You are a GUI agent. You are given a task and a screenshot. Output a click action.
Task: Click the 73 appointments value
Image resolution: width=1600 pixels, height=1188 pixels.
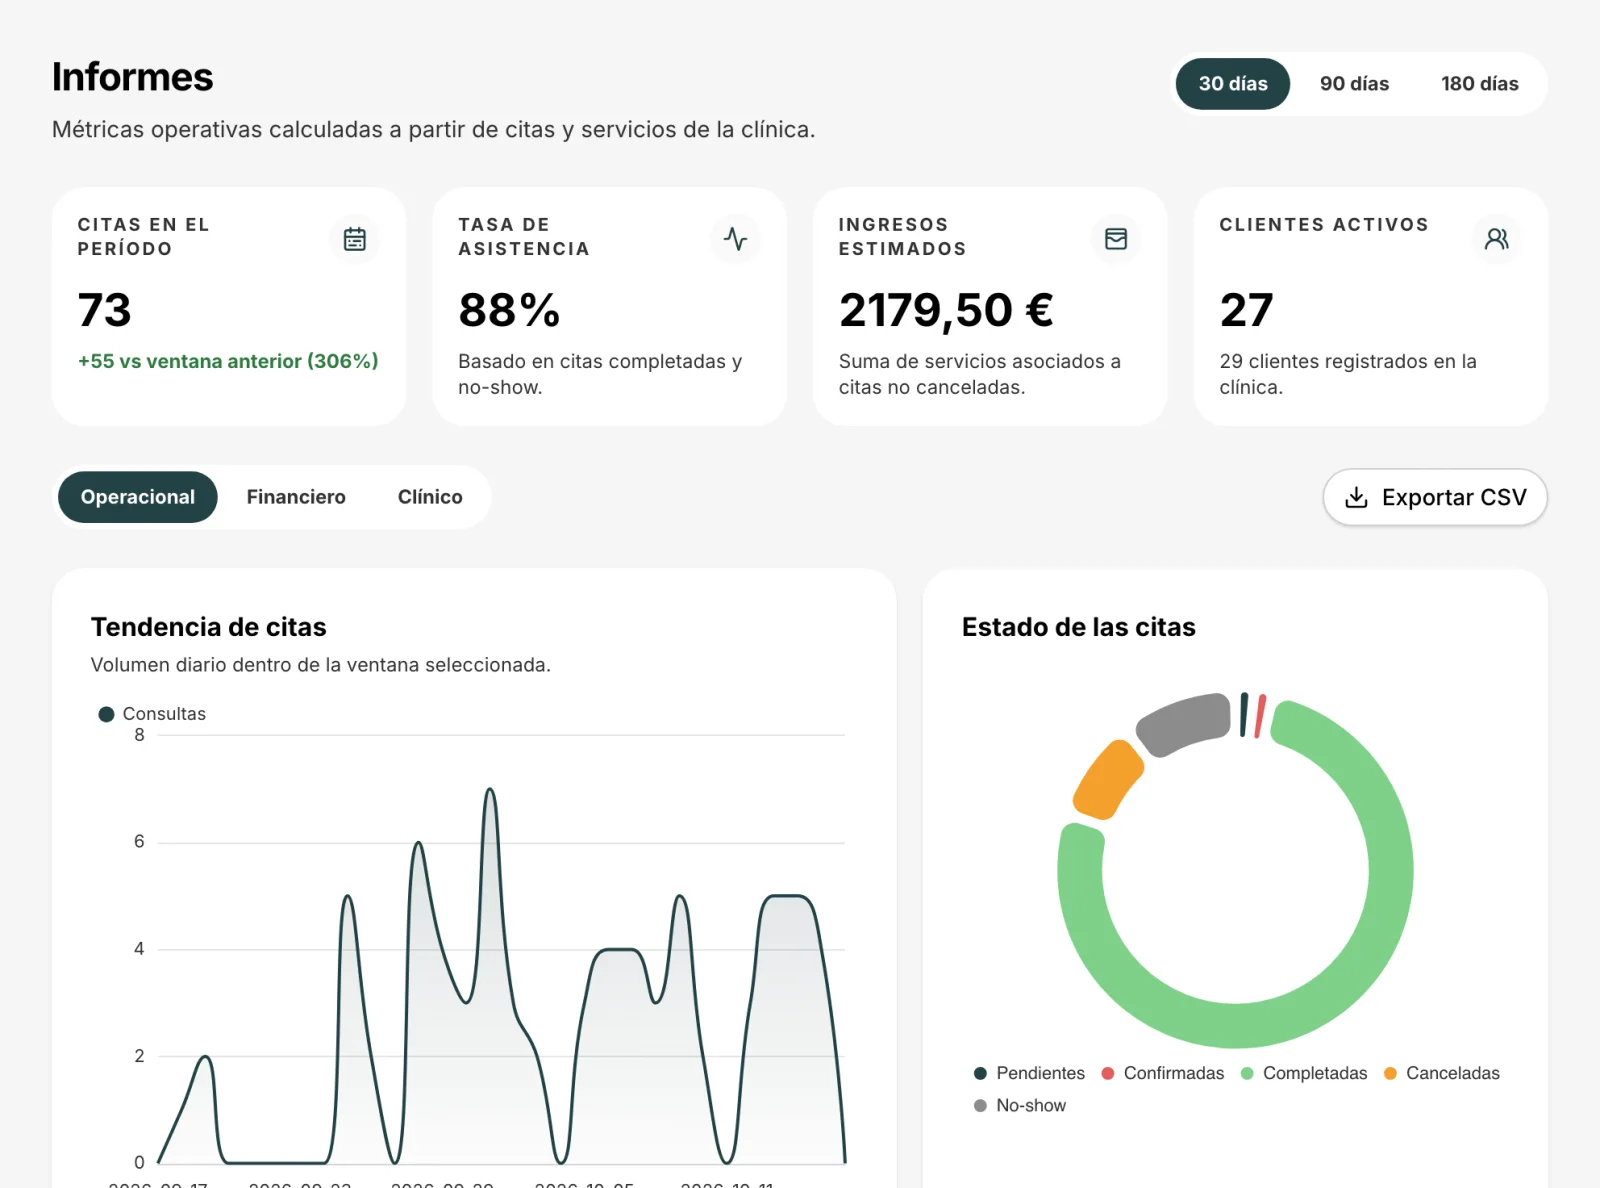pyautogui.click(x=104, y=310)
